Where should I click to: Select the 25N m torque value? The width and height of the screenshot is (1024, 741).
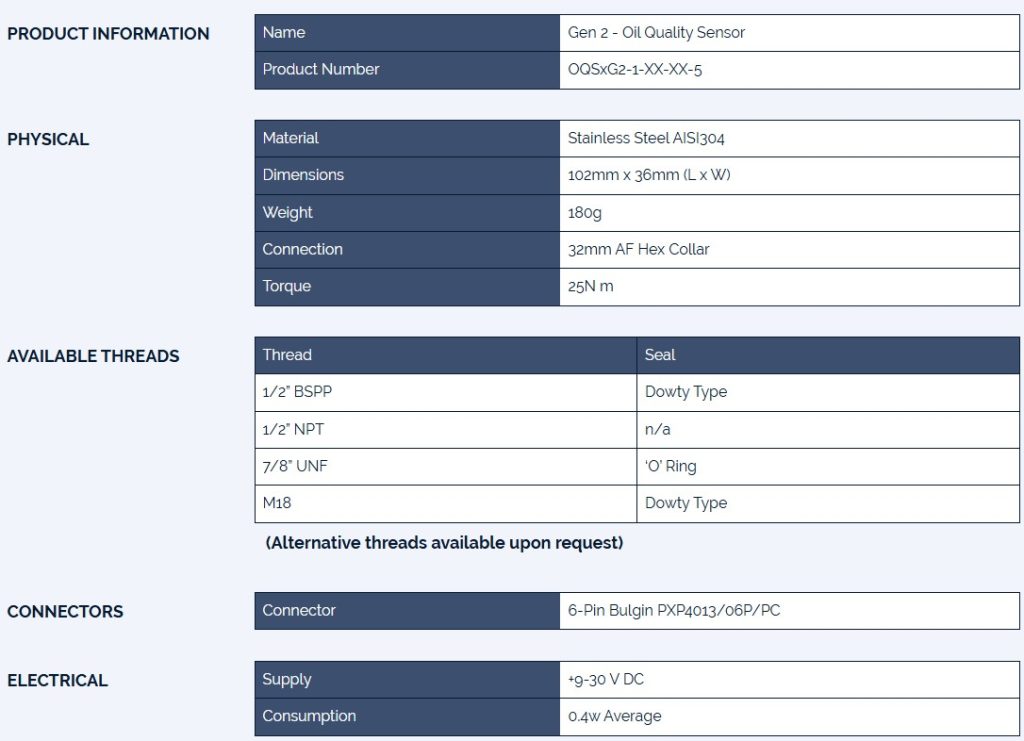coord(591,287)
